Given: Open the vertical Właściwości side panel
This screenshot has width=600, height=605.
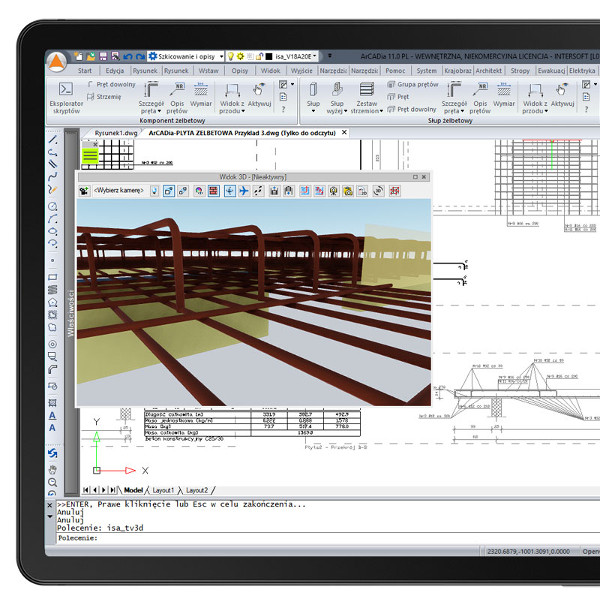Looking at the screenshot, I should pyautogui.click(x=71, y=312).
